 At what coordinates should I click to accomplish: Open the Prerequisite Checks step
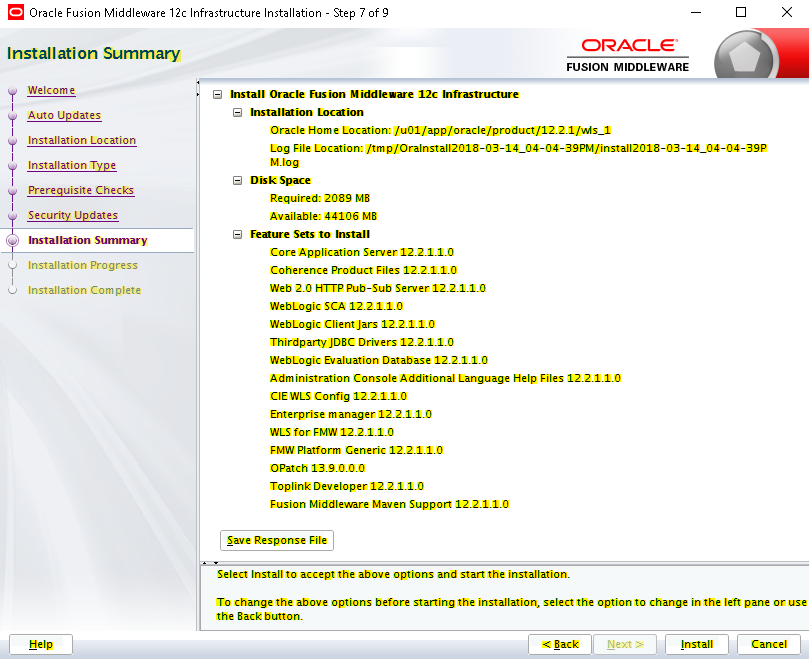pos(80,190)
